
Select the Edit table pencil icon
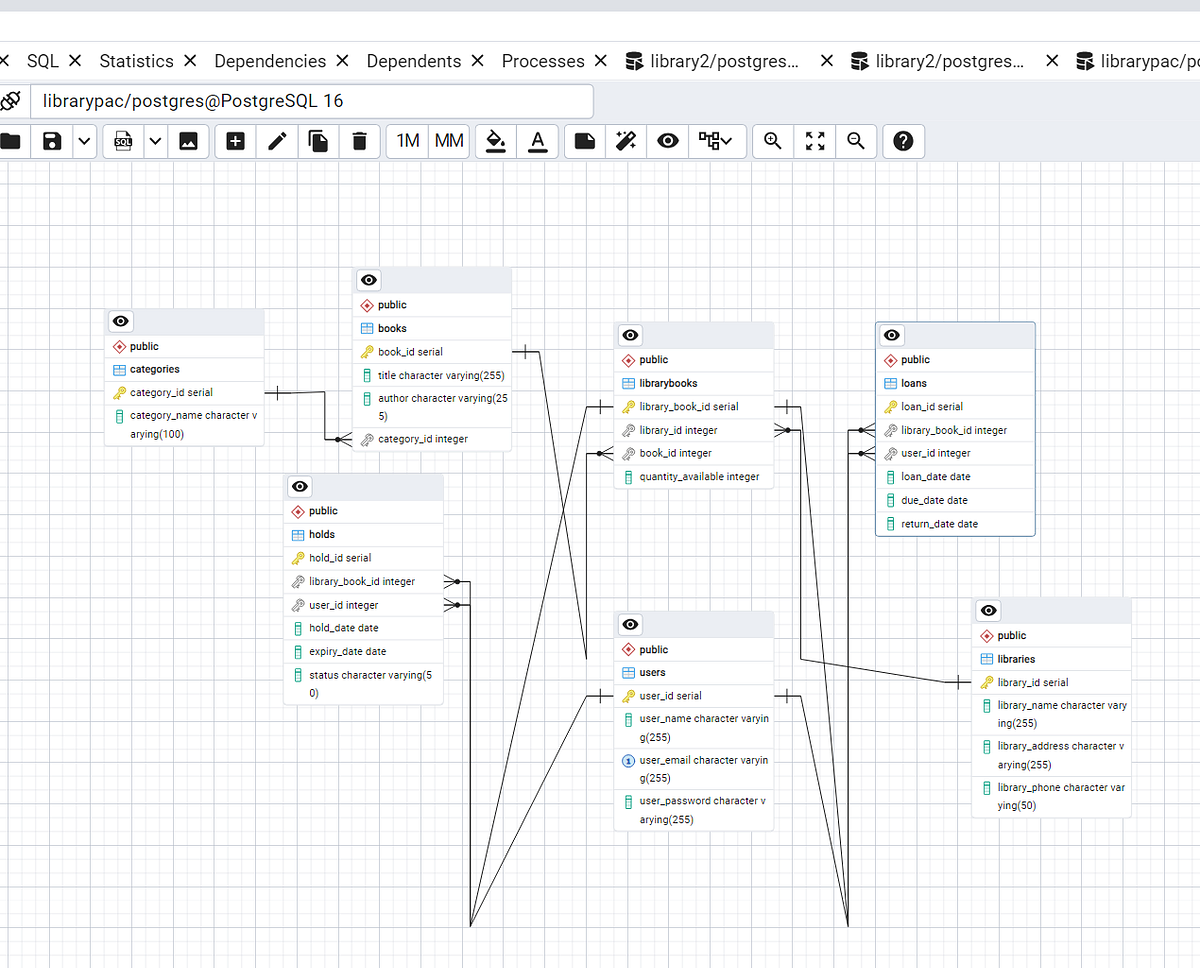tap(276, 141)
